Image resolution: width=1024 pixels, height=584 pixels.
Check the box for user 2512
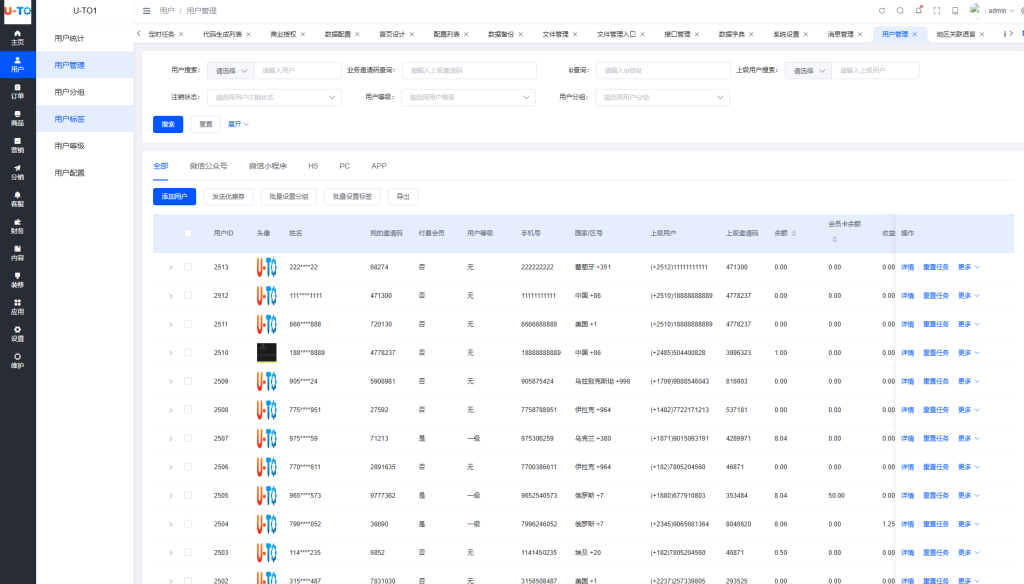point(188,295)
